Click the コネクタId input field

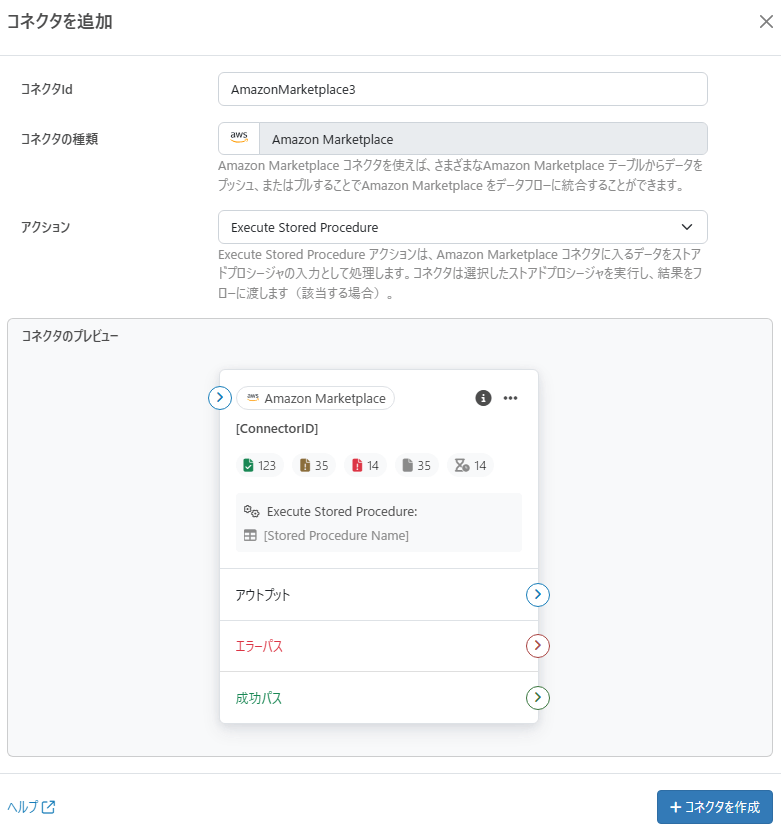(463, 89)
